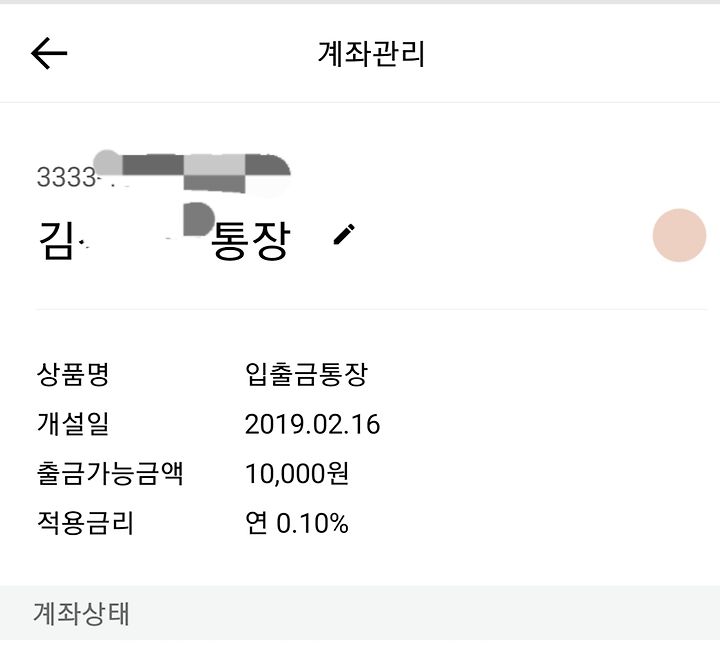Tap the 10,000원 withdrawable amount
Viewport: 720px width, 663px height.
pos(297,473)
